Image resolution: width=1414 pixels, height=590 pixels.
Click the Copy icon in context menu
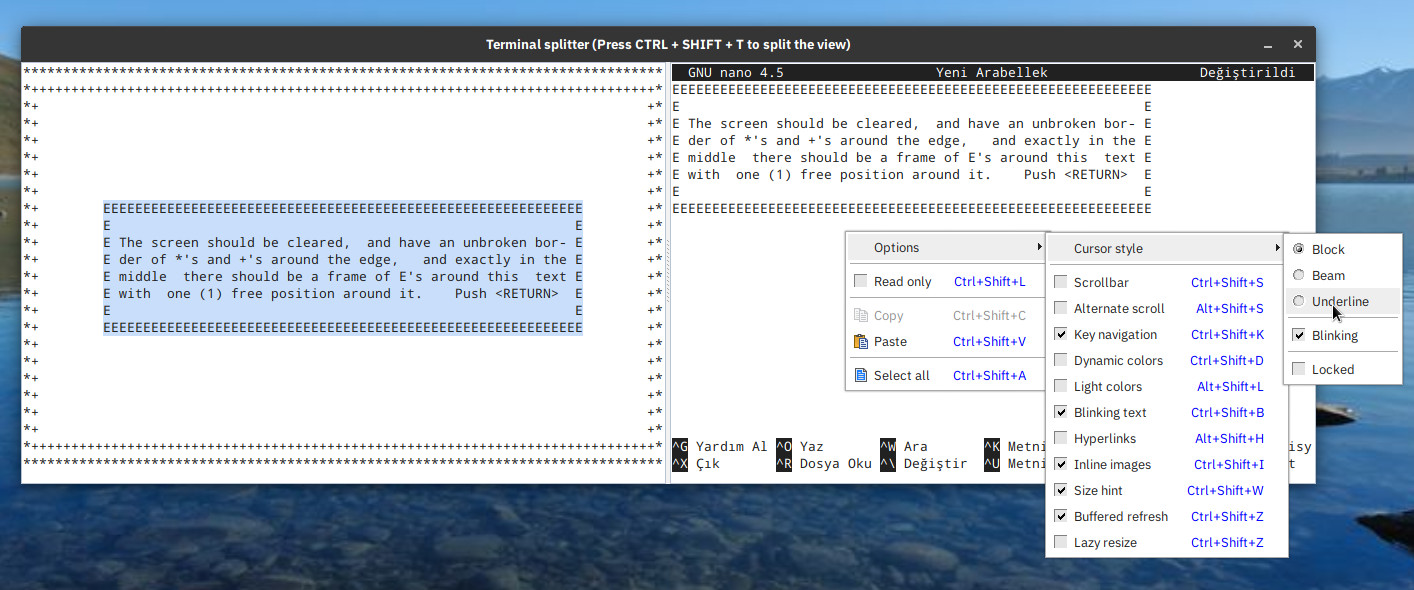860,316
